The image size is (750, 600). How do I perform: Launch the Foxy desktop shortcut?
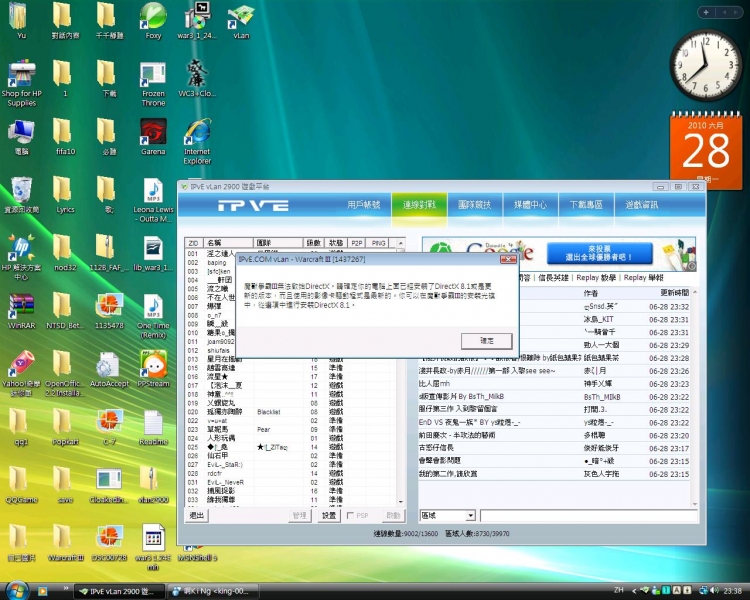pyautogui.click(x=153, y=19)
